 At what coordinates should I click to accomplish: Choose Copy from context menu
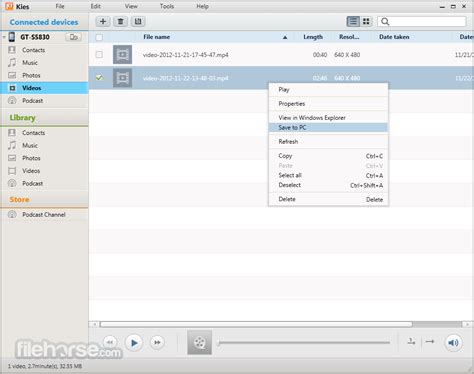click(328, 156)
